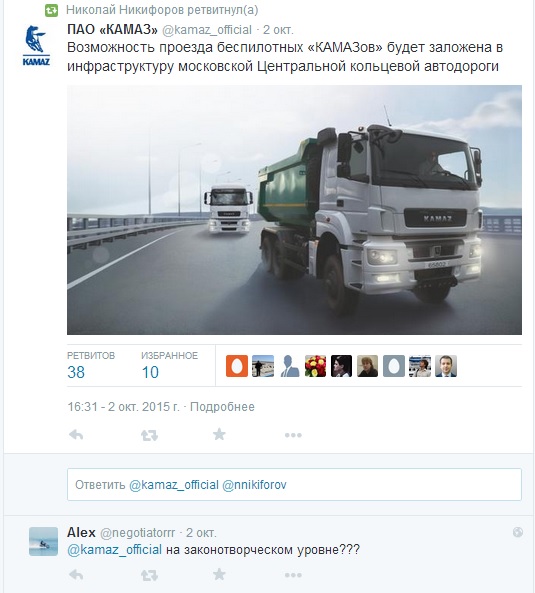Favorite the KAMAZ tweet with star icon
535x593 pixels.
219,435
